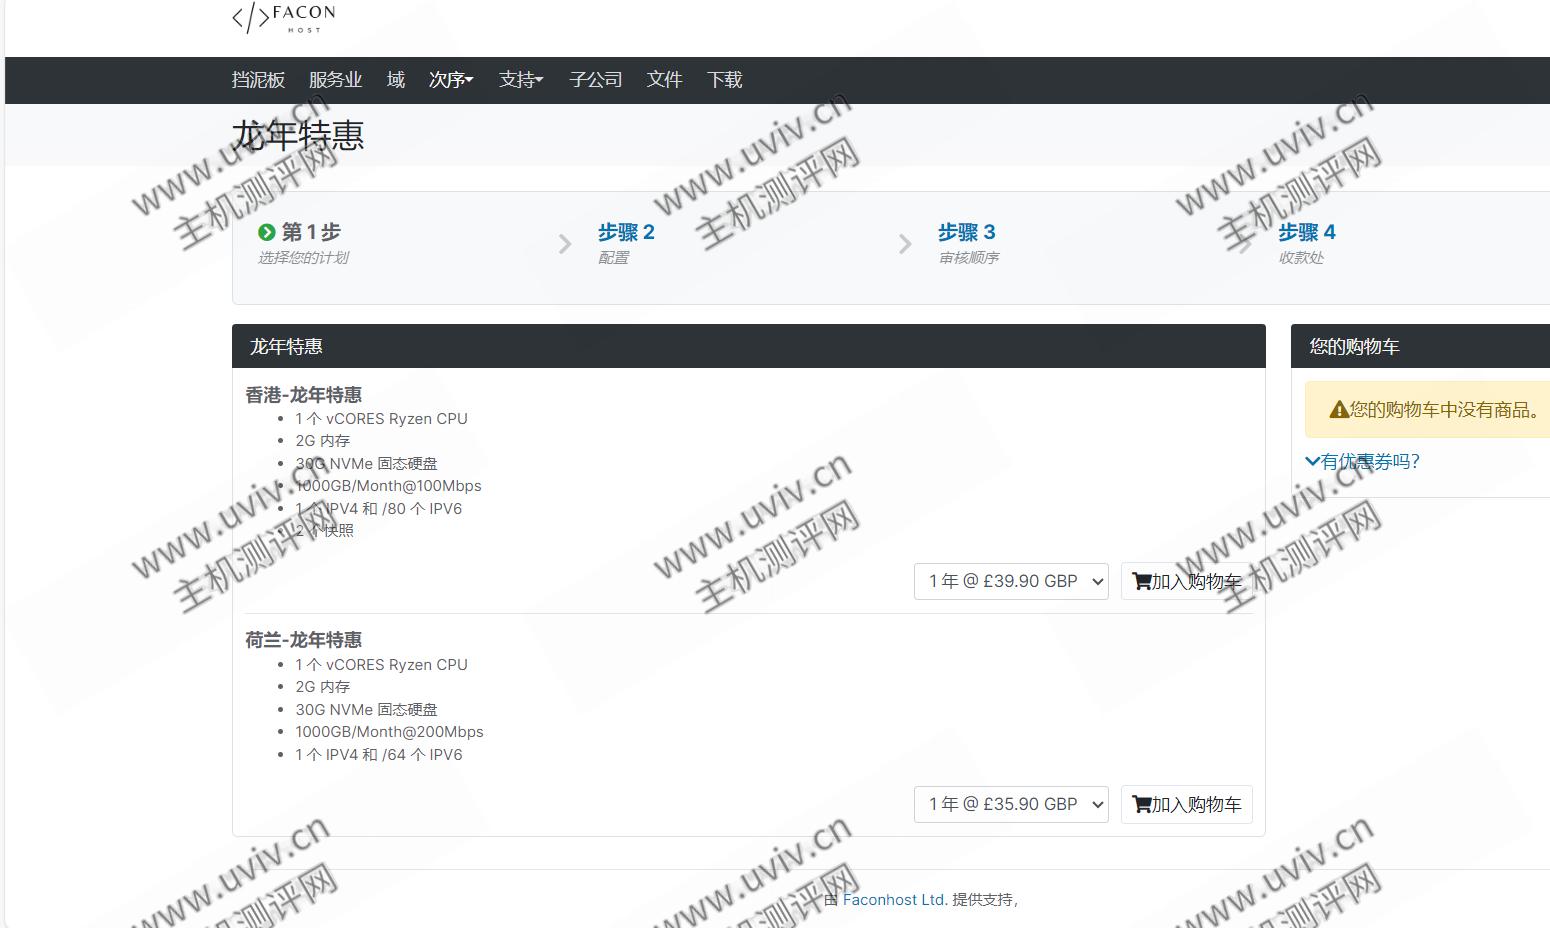Click the cart icon in Netherlands plan button
This screenshot has height=928, width=1550.
click(x=1141, y=804)
